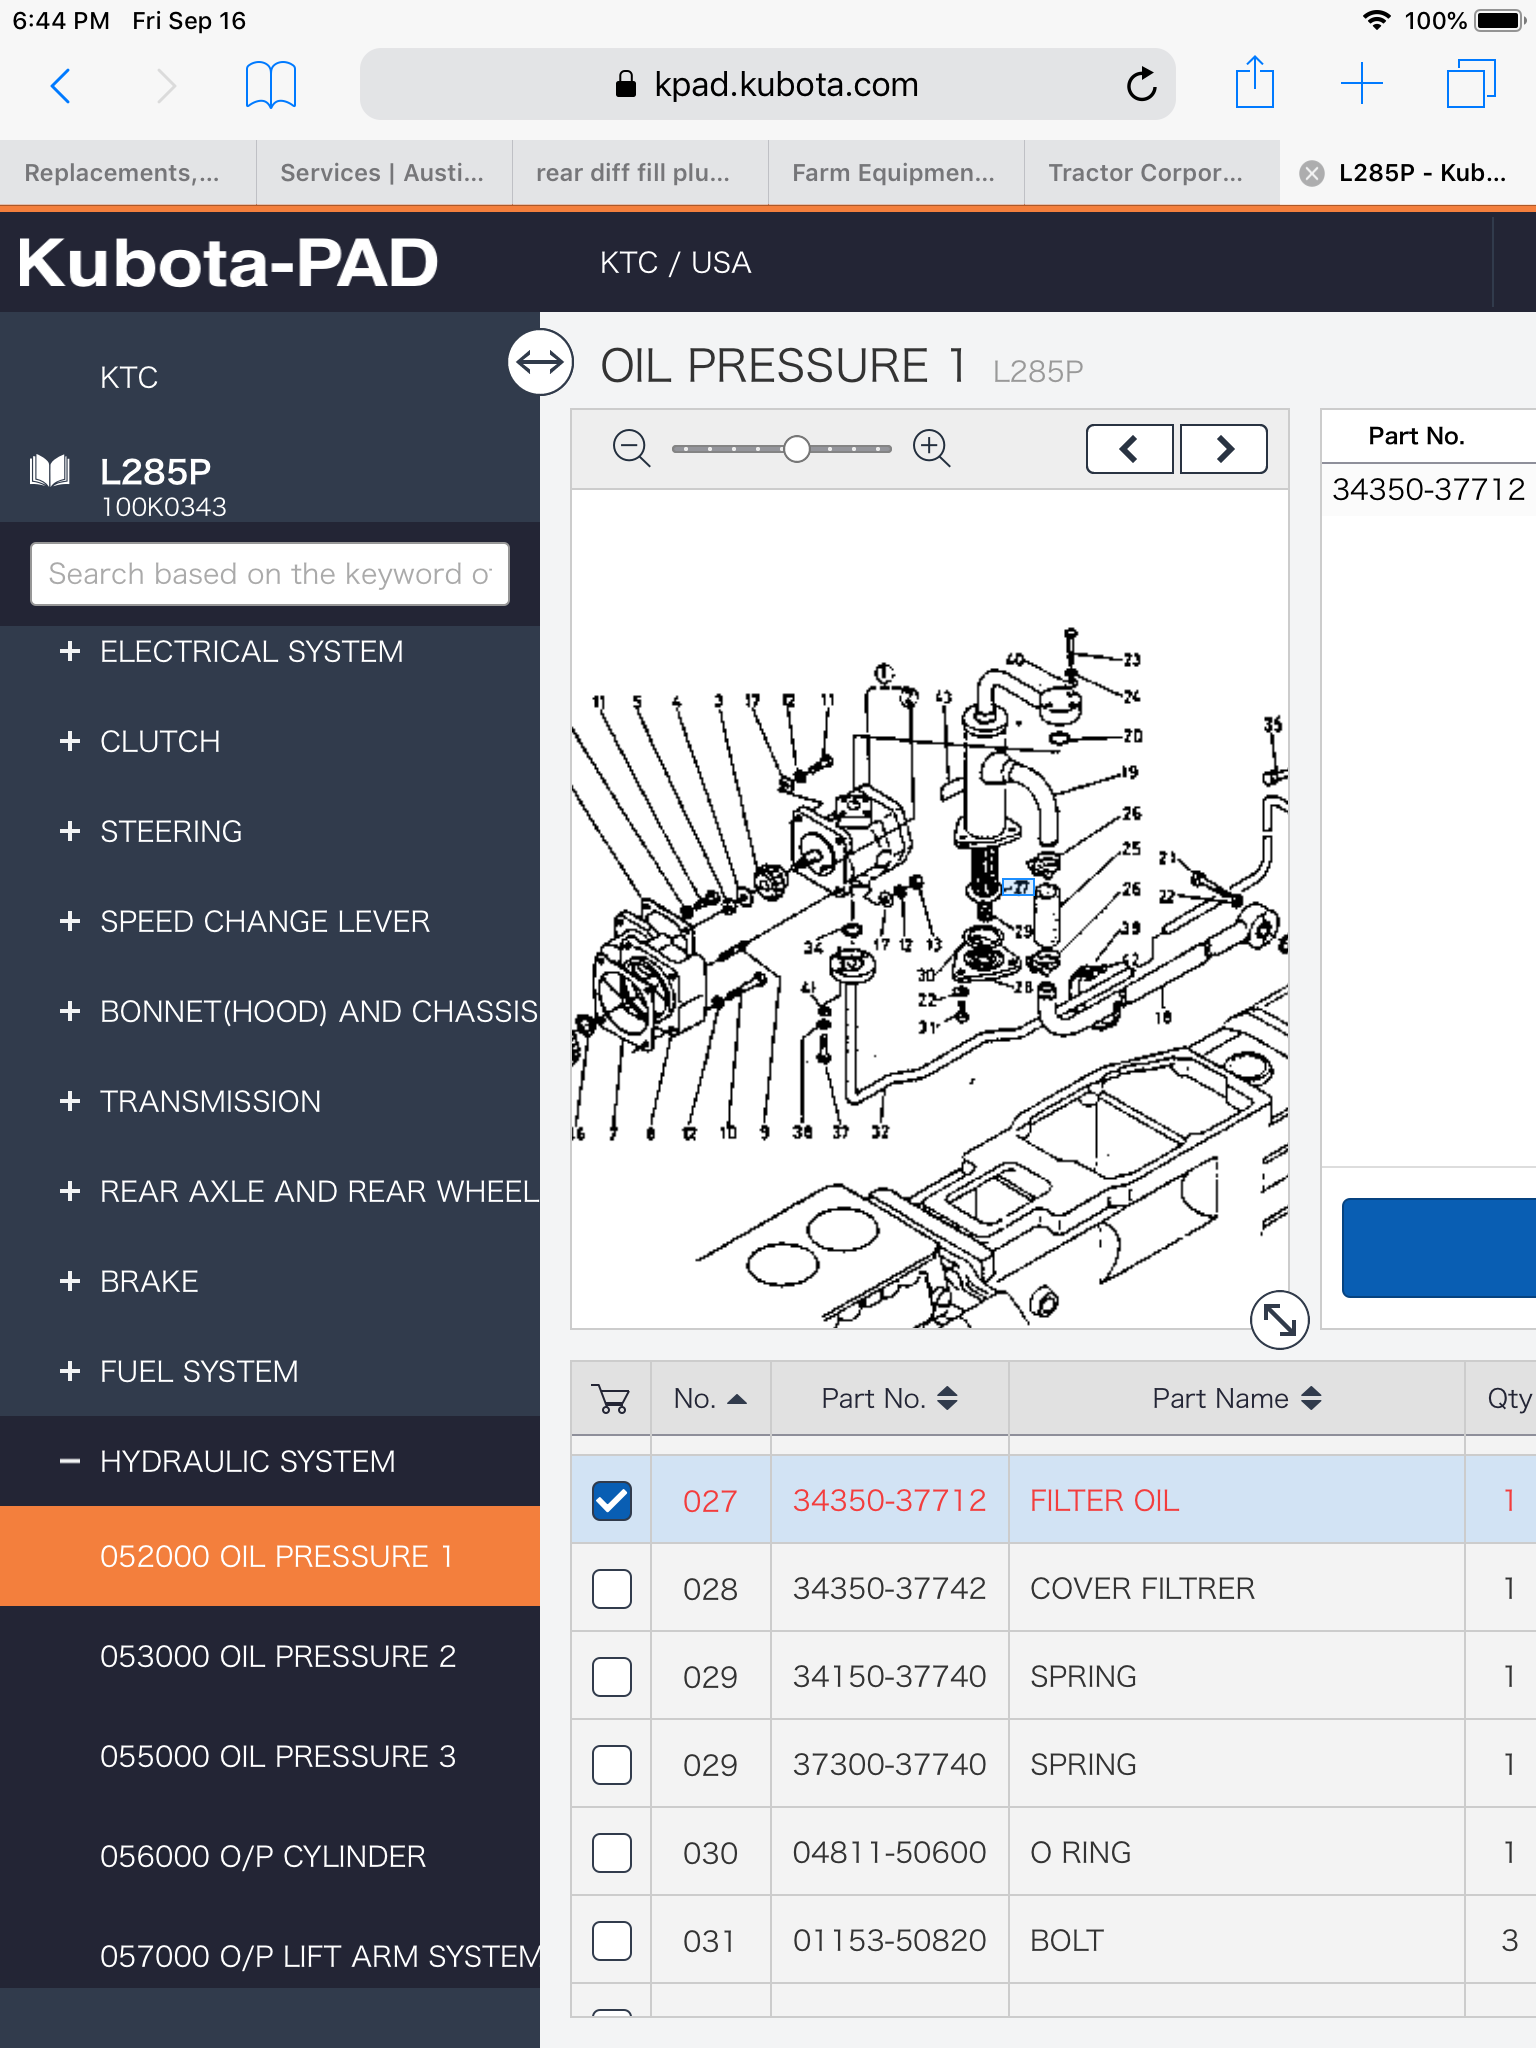1536x2048 pixels.
Task: Sort table by No. column
Action: tap(710, 1398)
